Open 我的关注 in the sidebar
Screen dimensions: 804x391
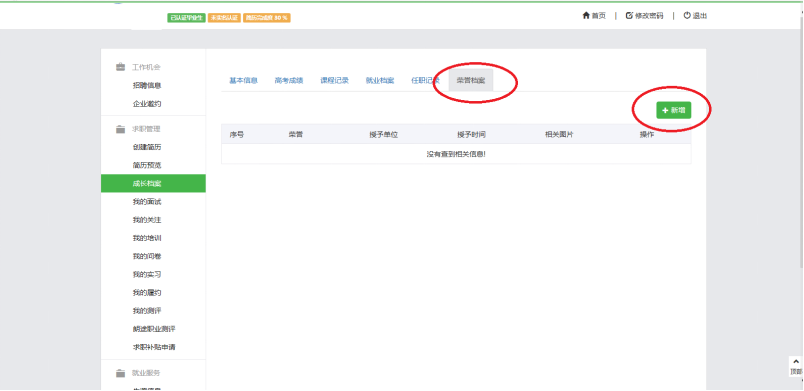pos(147,220)
